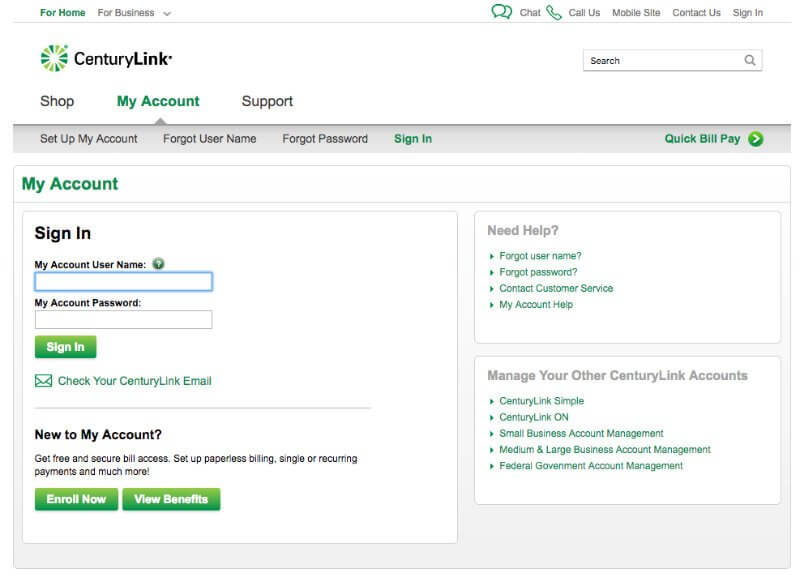Open the Forgot user name? help link
This screenshot has height=577, width=800.
pos(540,256)
